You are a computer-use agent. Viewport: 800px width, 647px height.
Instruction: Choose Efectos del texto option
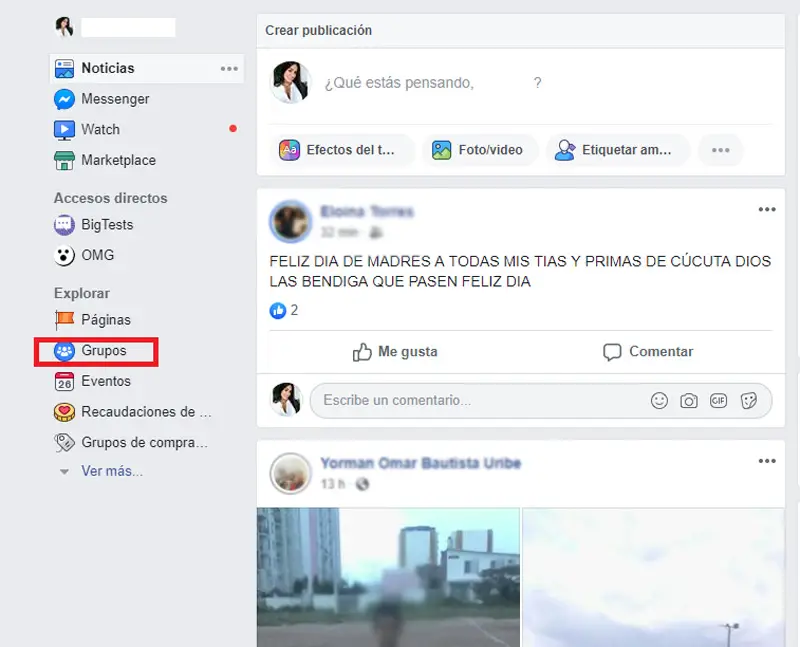[342, 150]
